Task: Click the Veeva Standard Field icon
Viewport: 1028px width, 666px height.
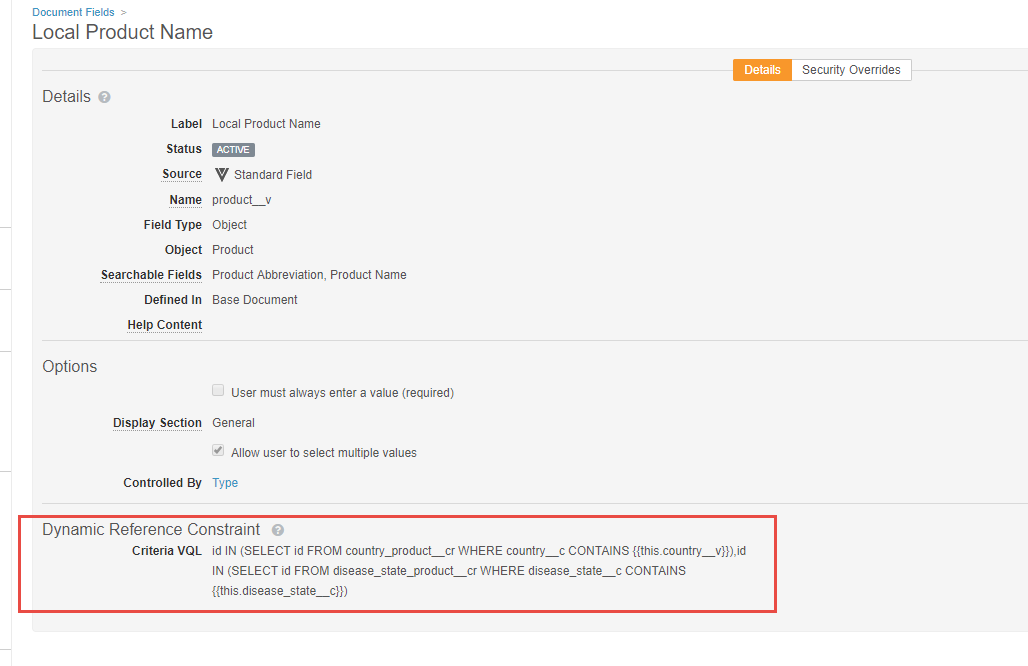Action: pos(221,174)
